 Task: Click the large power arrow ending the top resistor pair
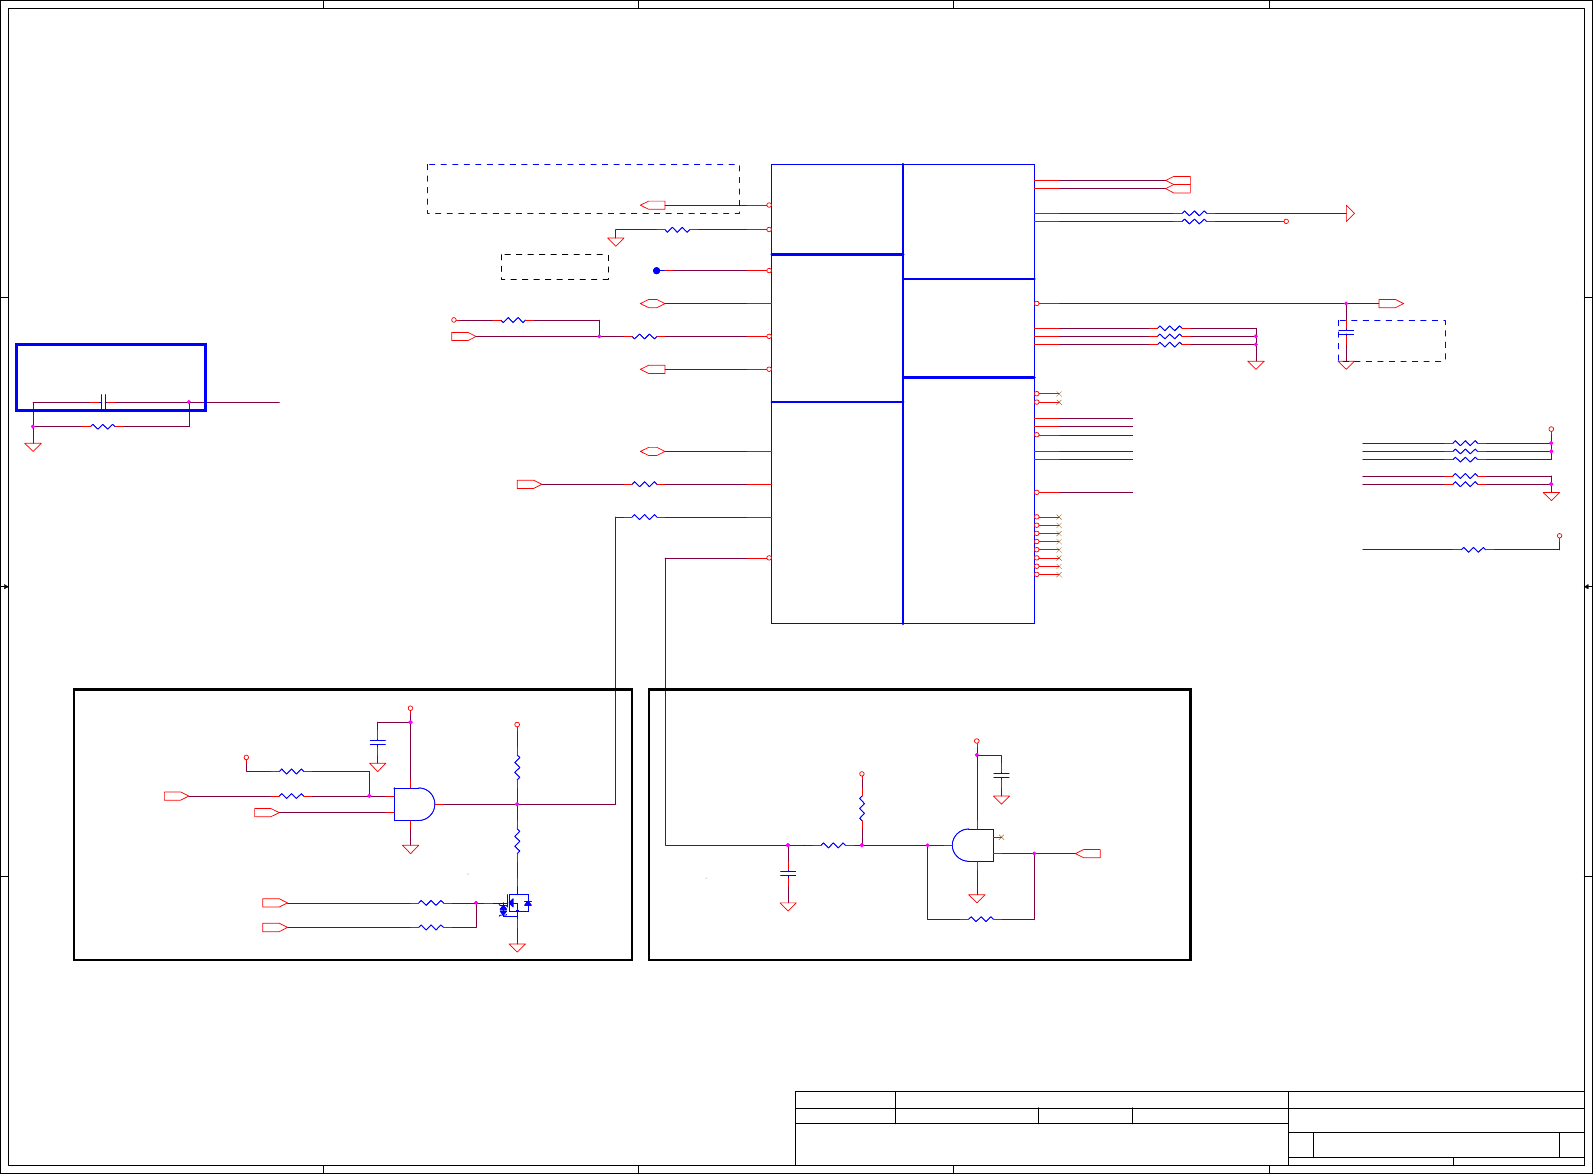coord(1350,213)
